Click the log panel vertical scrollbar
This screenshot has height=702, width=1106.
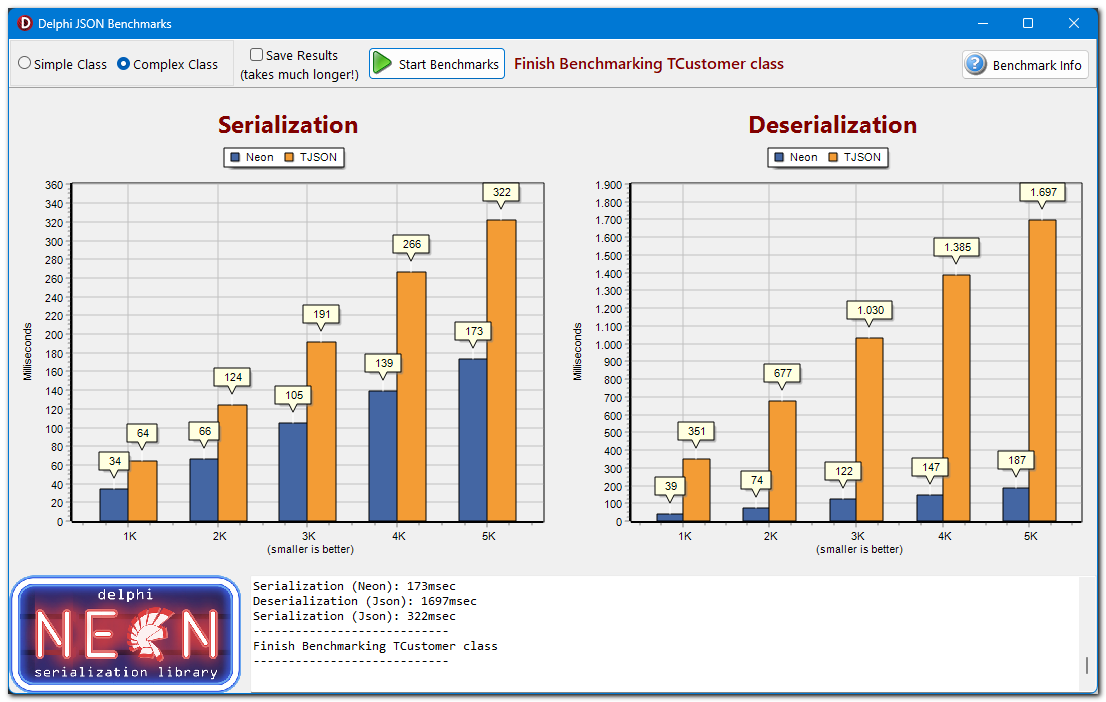pos(1087,634)
